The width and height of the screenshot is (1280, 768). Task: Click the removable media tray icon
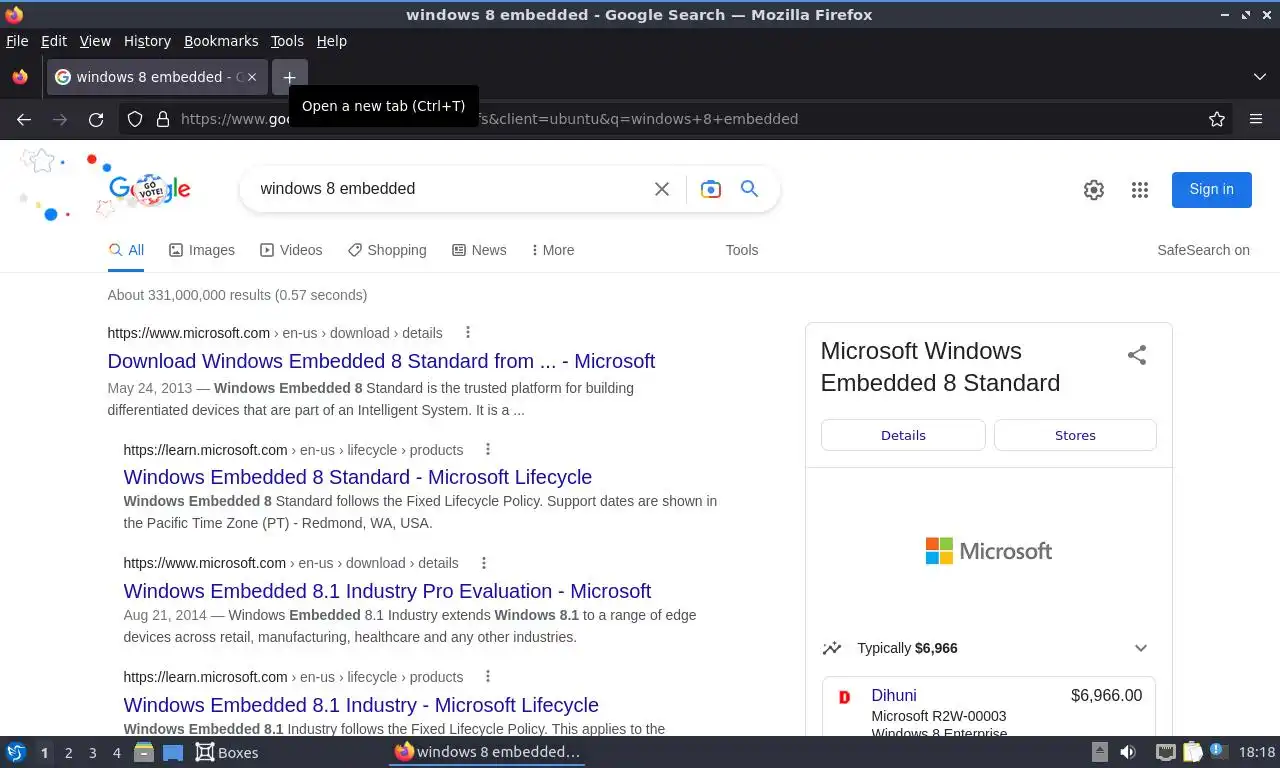click(x=1100, y=752)
